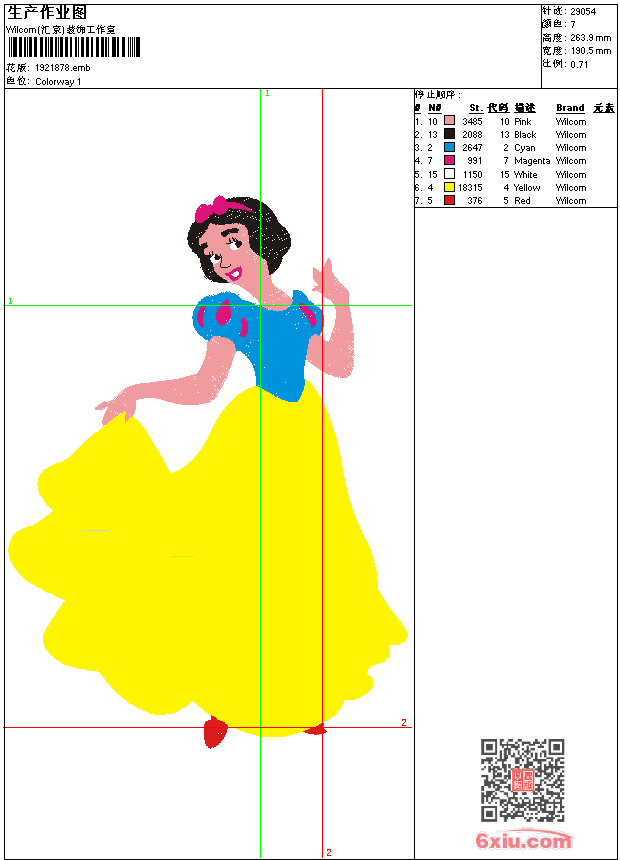This screenshot has height=860, width=620.
Task: Click the stitch count value '29054'
Action: [x=583, y=12]
